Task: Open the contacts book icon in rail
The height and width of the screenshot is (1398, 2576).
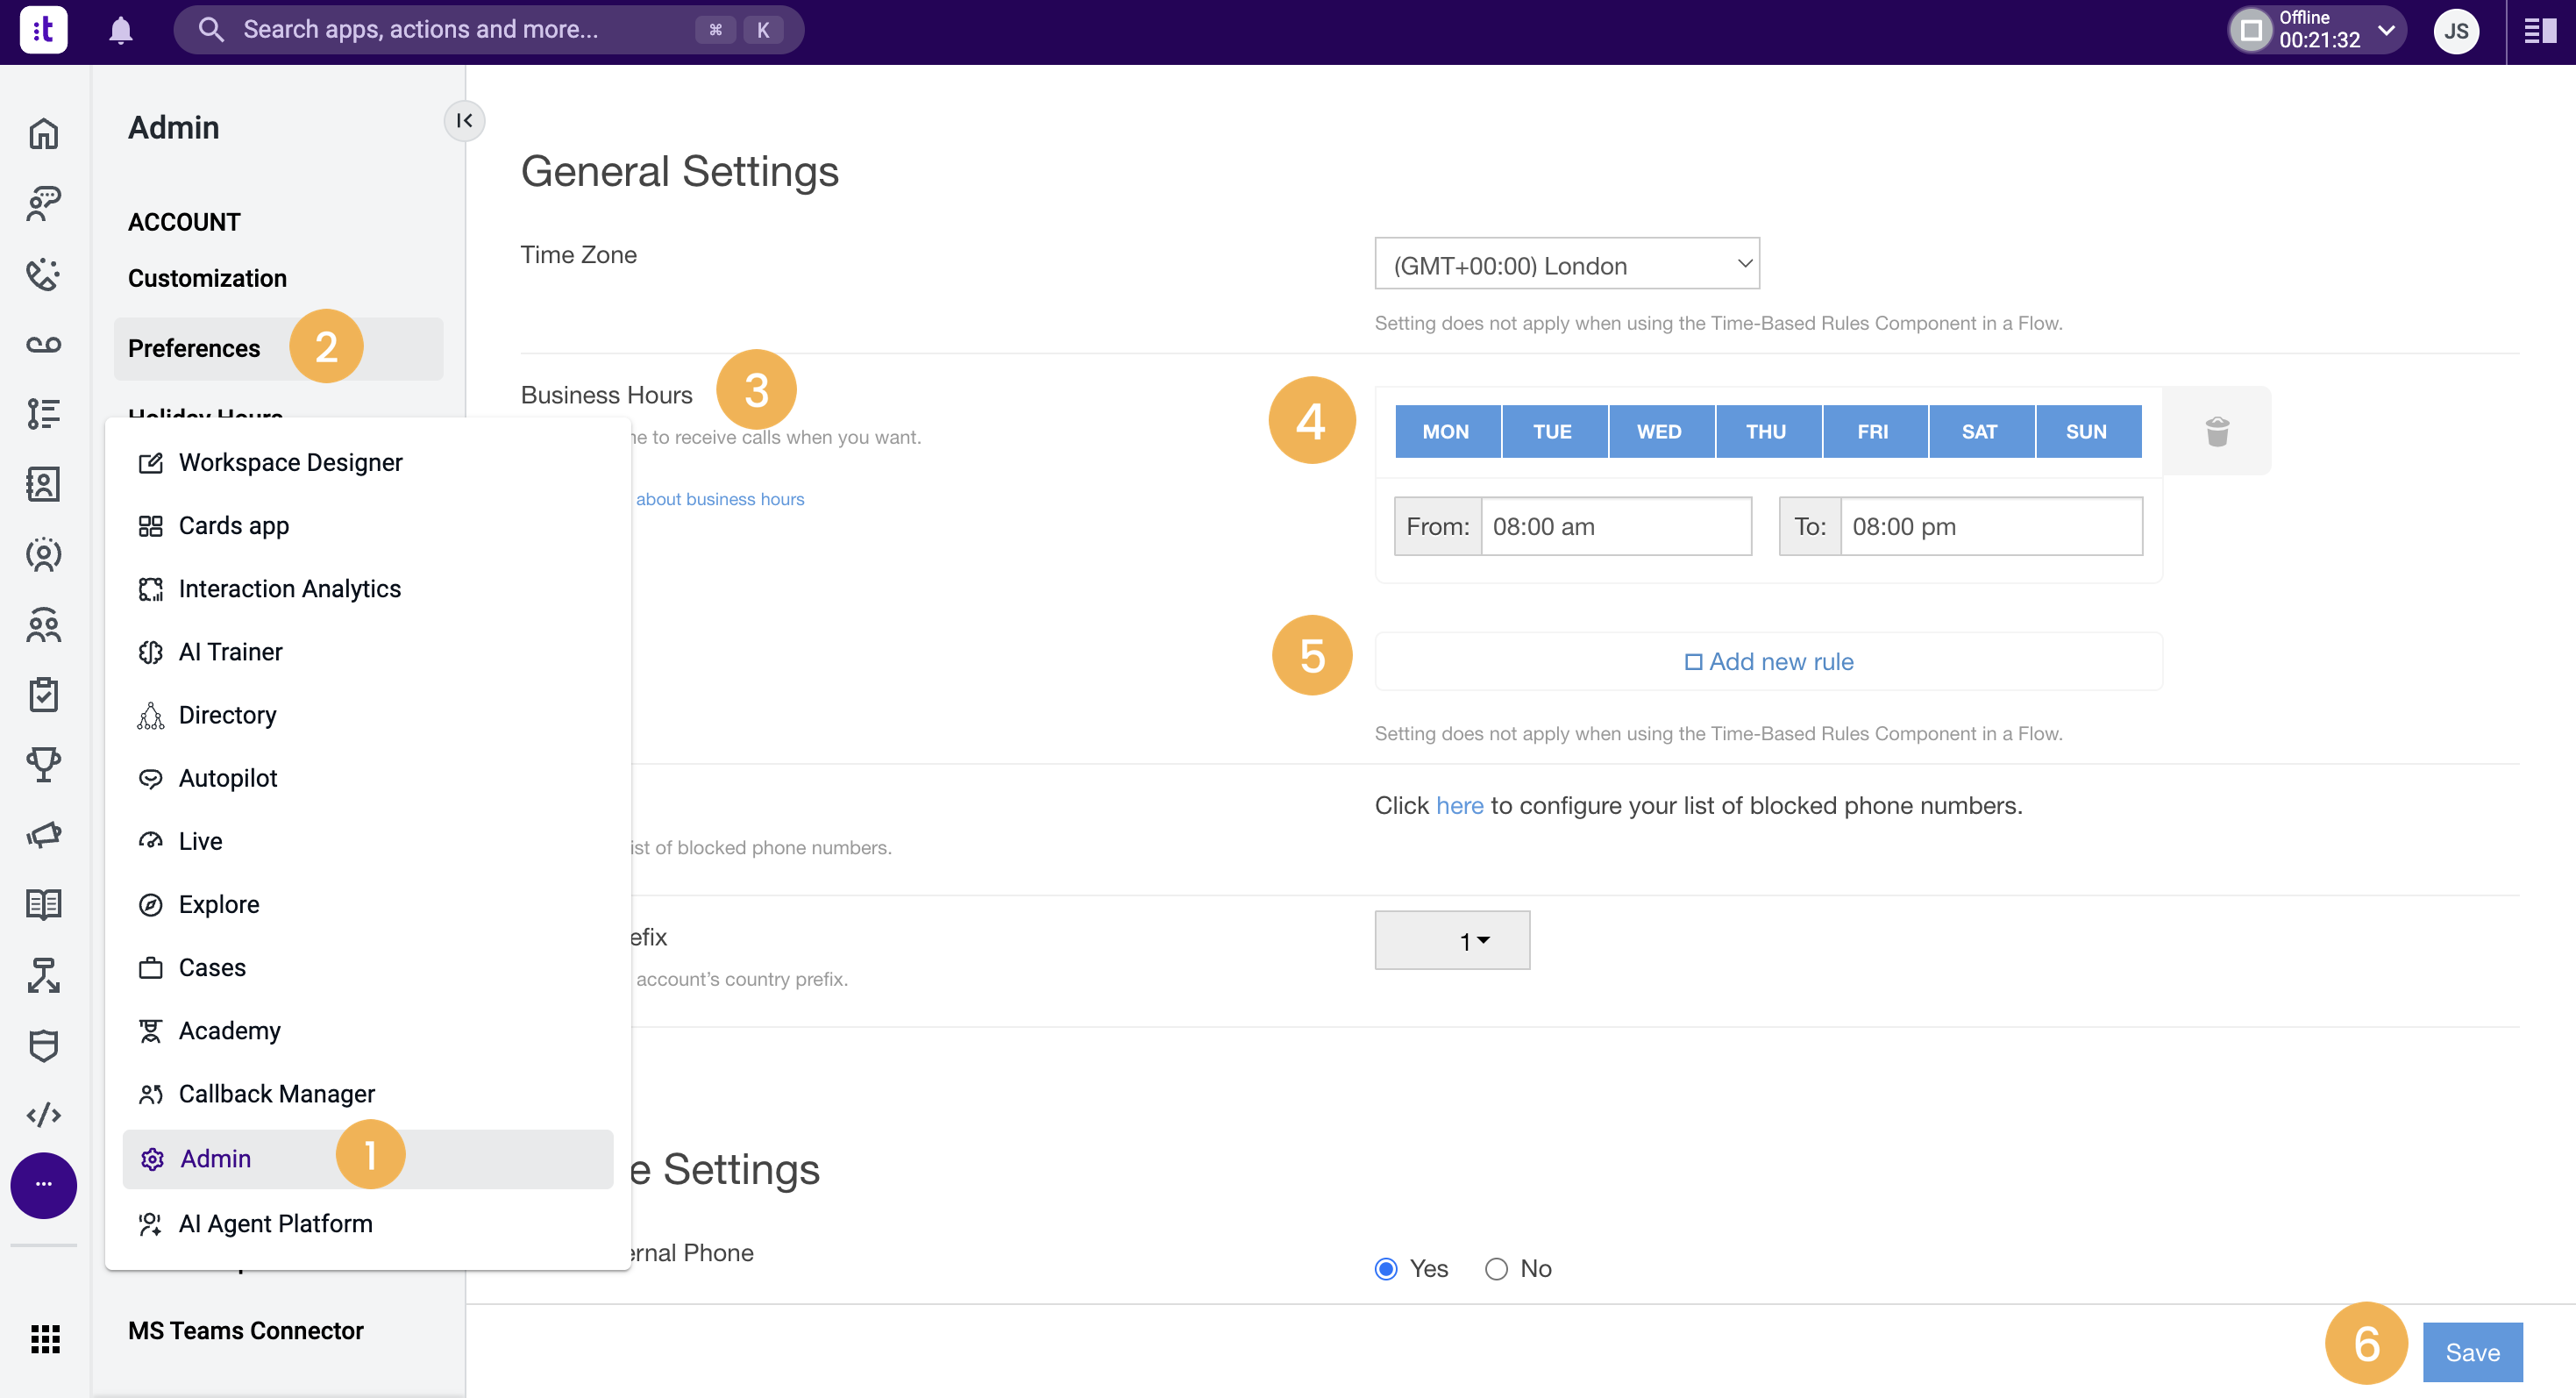Action: click(44, 484)
